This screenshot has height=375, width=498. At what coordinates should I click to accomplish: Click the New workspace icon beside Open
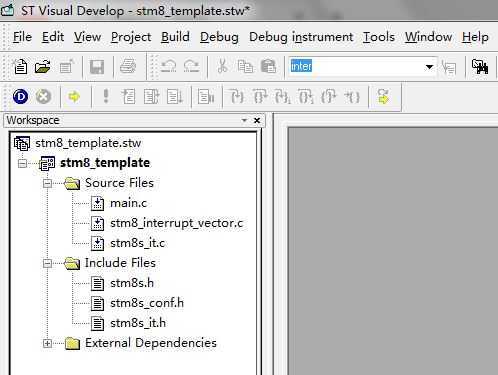click(66, 67)
